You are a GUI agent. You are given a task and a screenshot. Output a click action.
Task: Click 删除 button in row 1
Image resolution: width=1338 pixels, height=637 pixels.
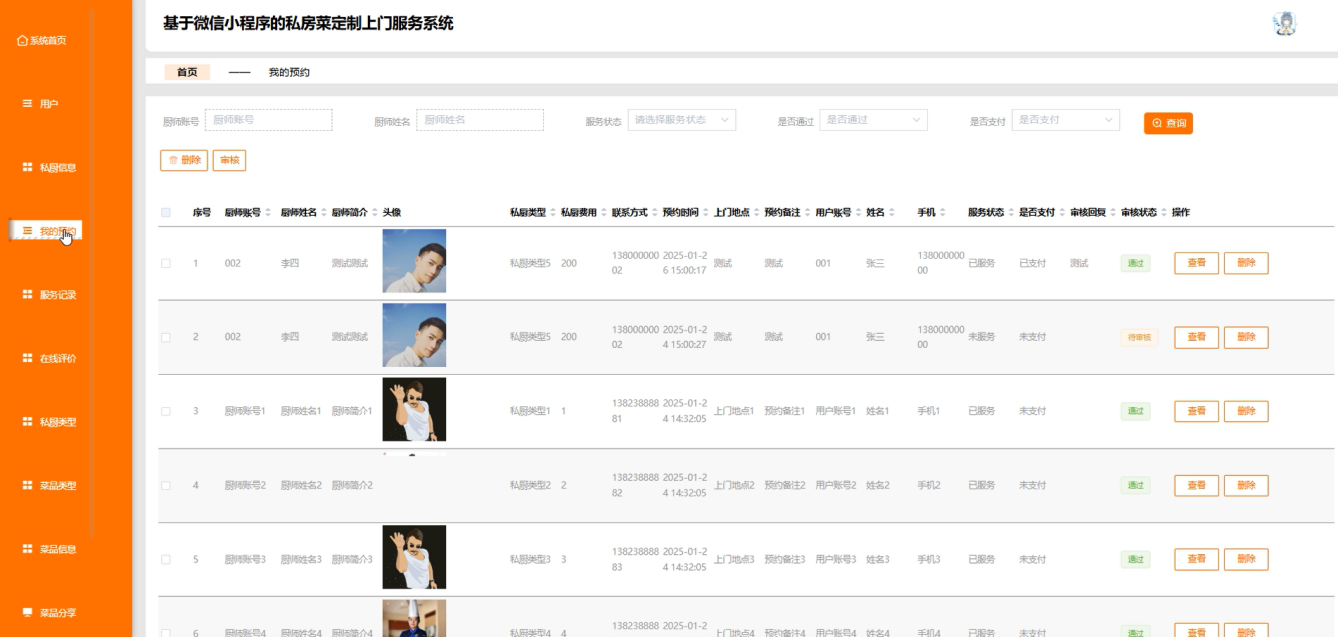coord(1246,263)
